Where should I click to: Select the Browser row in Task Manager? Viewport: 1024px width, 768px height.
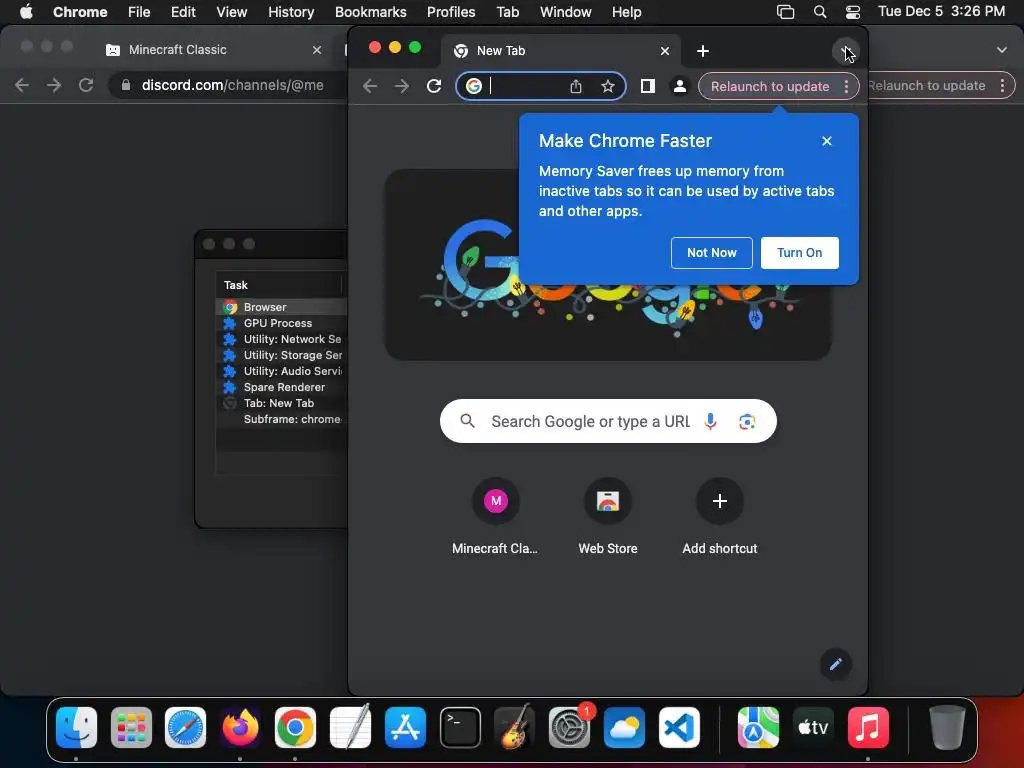(281, 307)
